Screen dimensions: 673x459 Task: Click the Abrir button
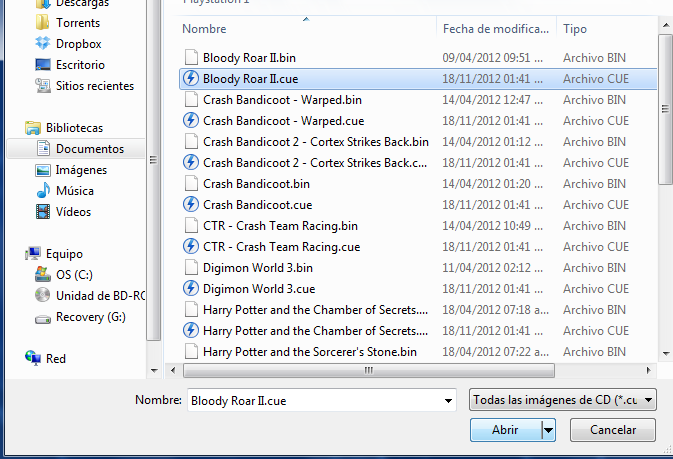click(x=506, y=430)
